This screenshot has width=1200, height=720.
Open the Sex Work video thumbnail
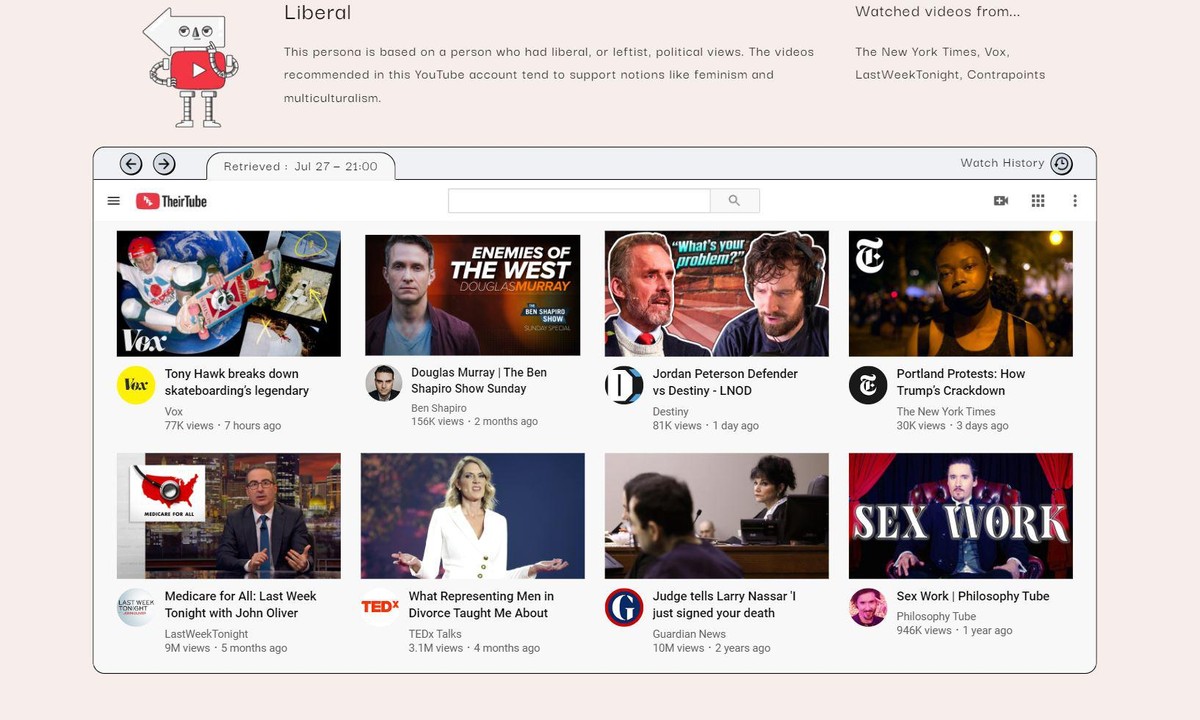[x=961, y=516]
